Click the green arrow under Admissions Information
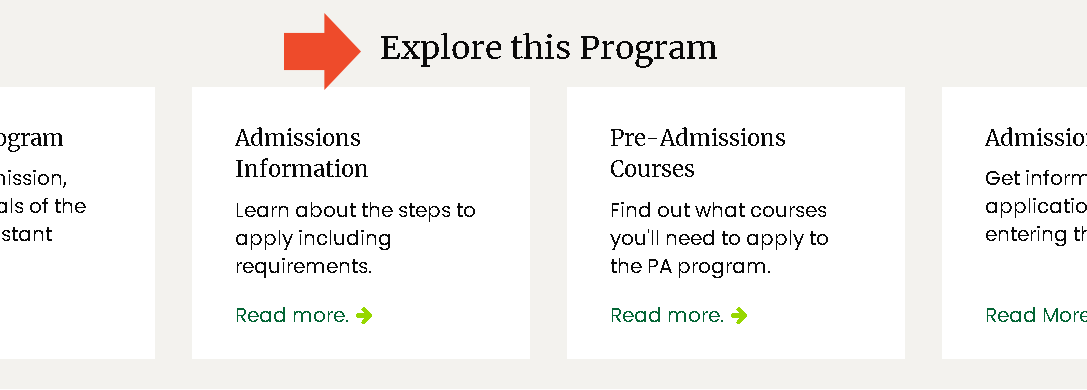This screenshot has height=390, width=1087. tap(364, 316)
